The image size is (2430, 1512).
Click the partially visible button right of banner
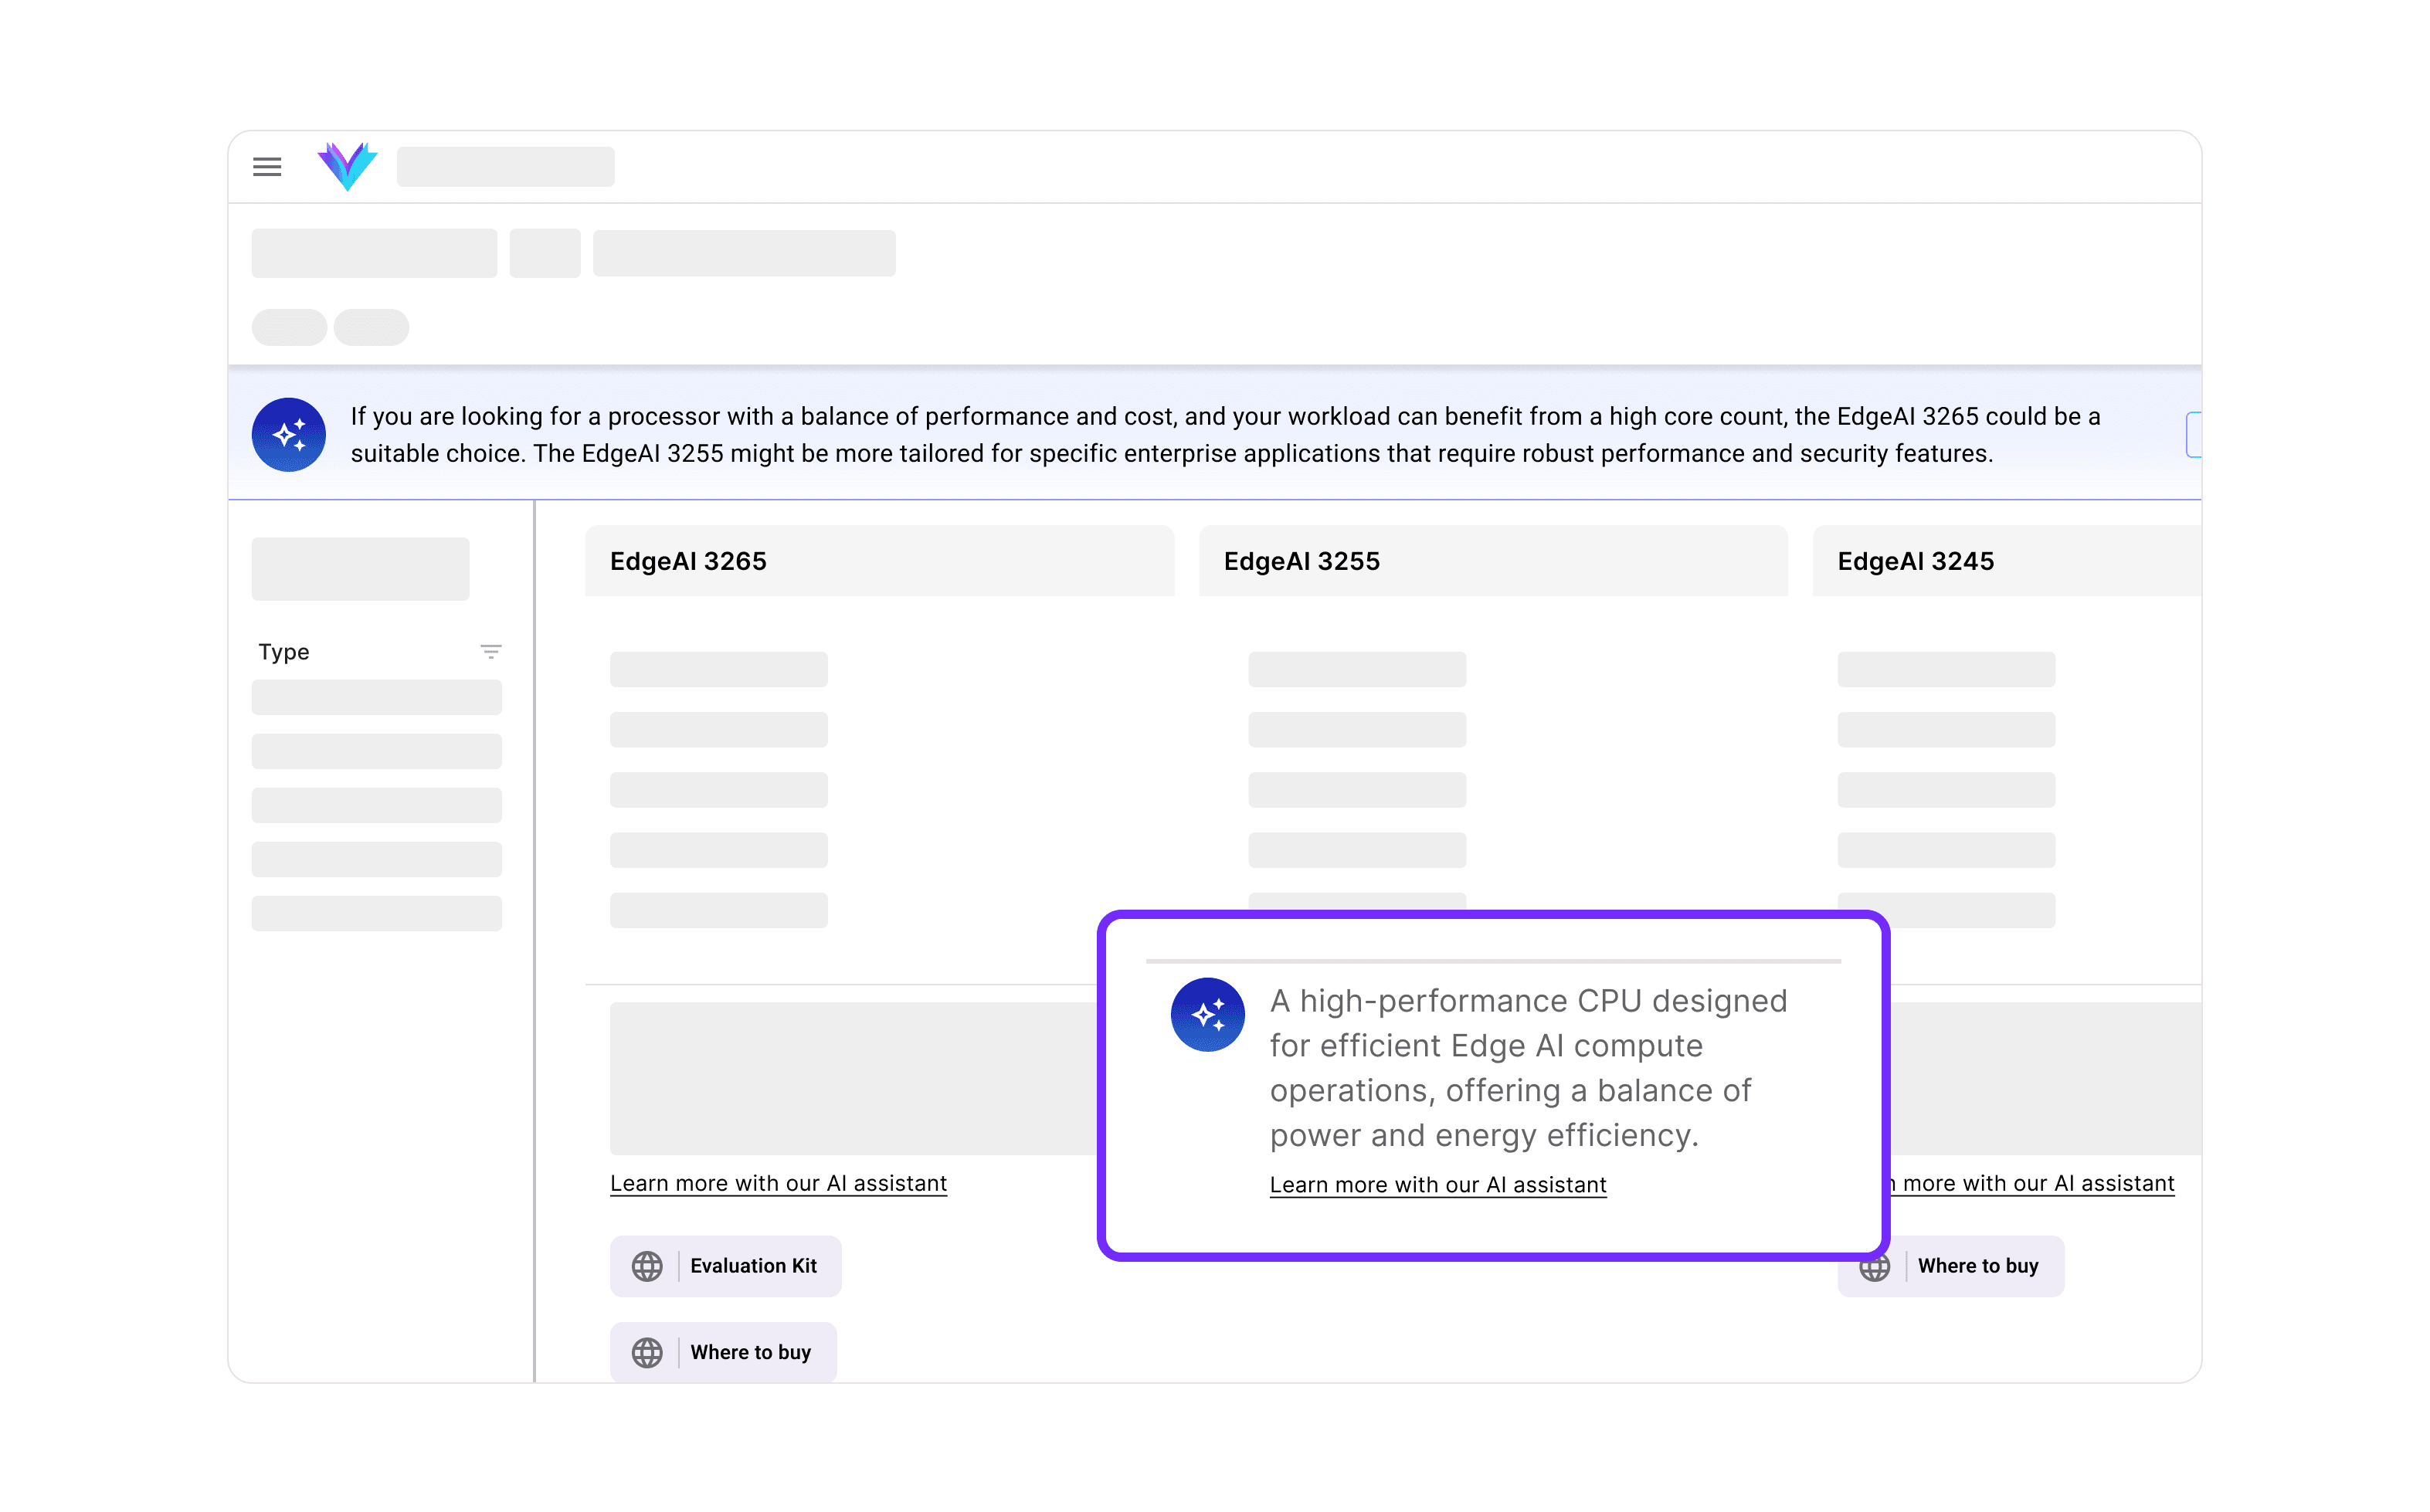[2194, 435]
